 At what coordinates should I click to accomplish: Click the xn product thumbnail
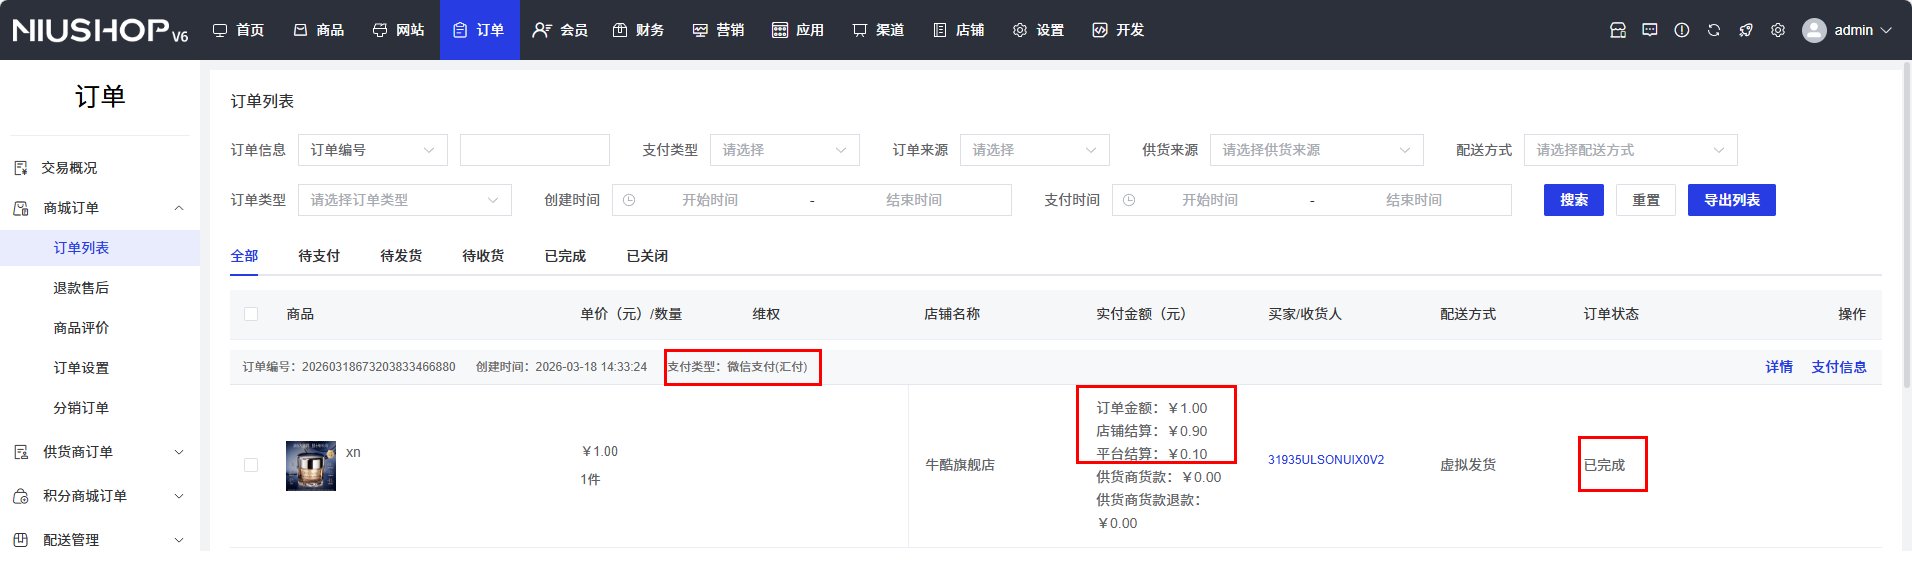point(311,466)
